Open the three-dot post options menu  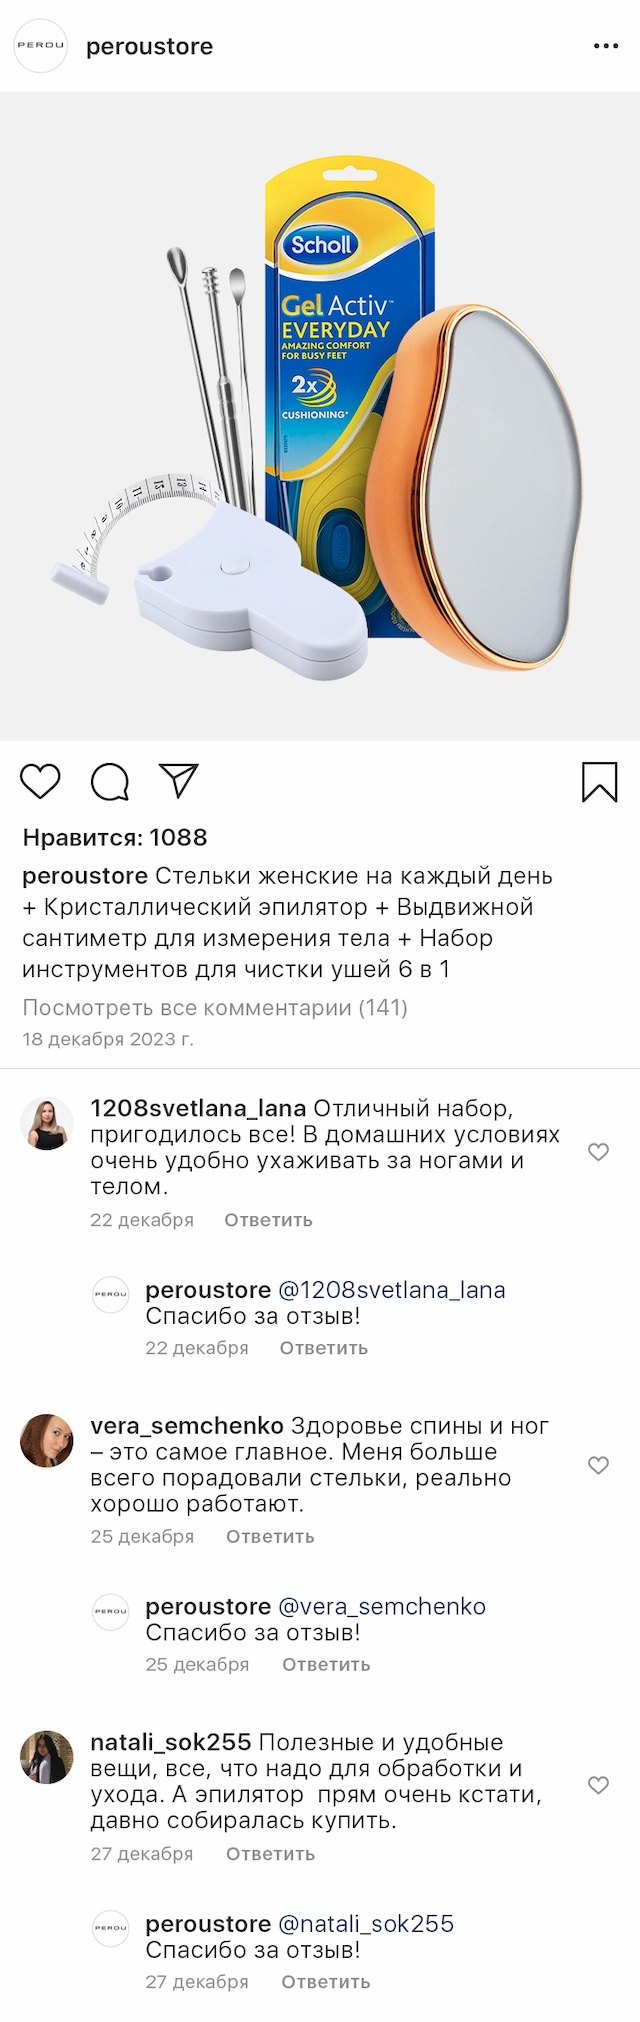point(606,47)
